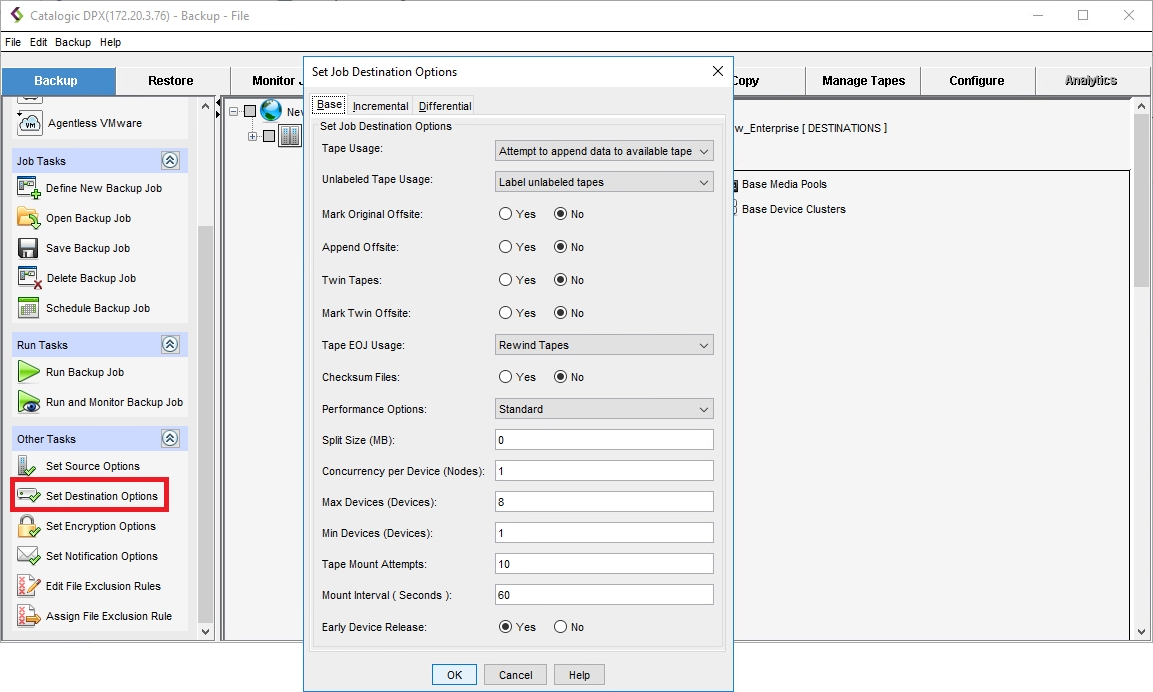
Task: Click the left task panel vertical scrollbar
Action: (x=206, y=400)
